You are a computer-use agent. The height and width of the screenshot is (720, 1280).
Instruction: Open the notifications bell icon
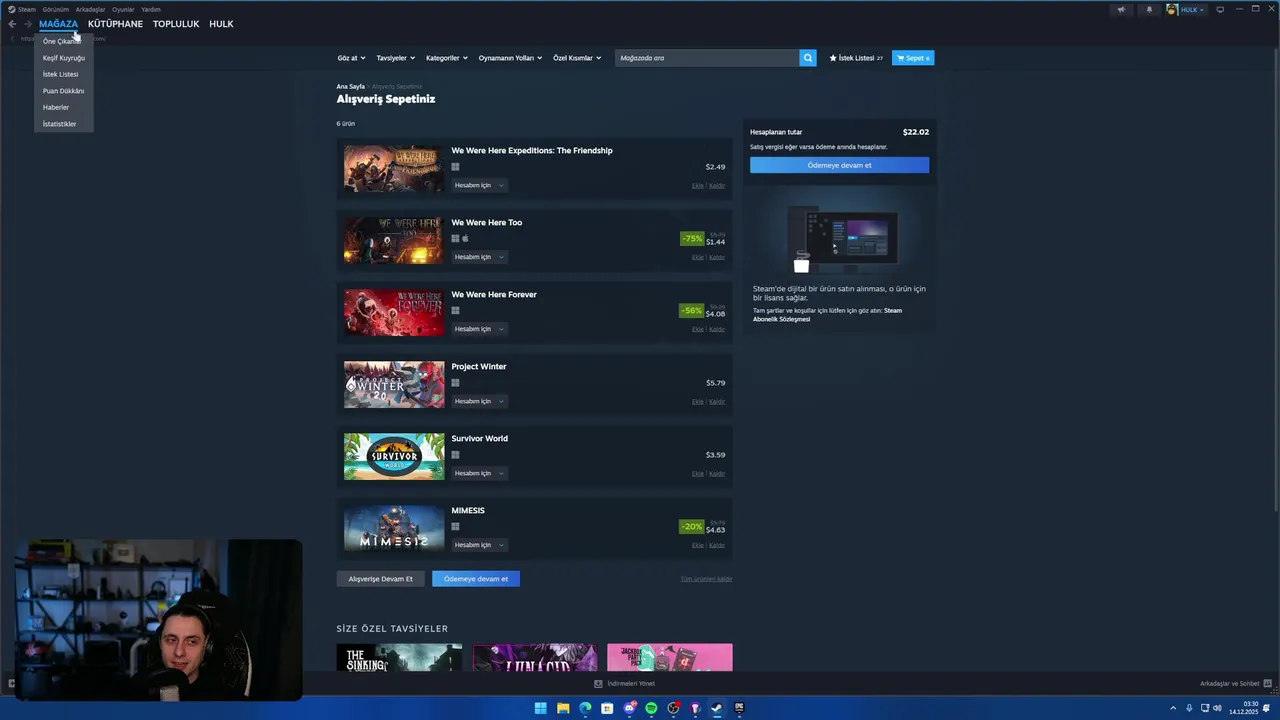pyautogui.click(x=1149, y=9)
